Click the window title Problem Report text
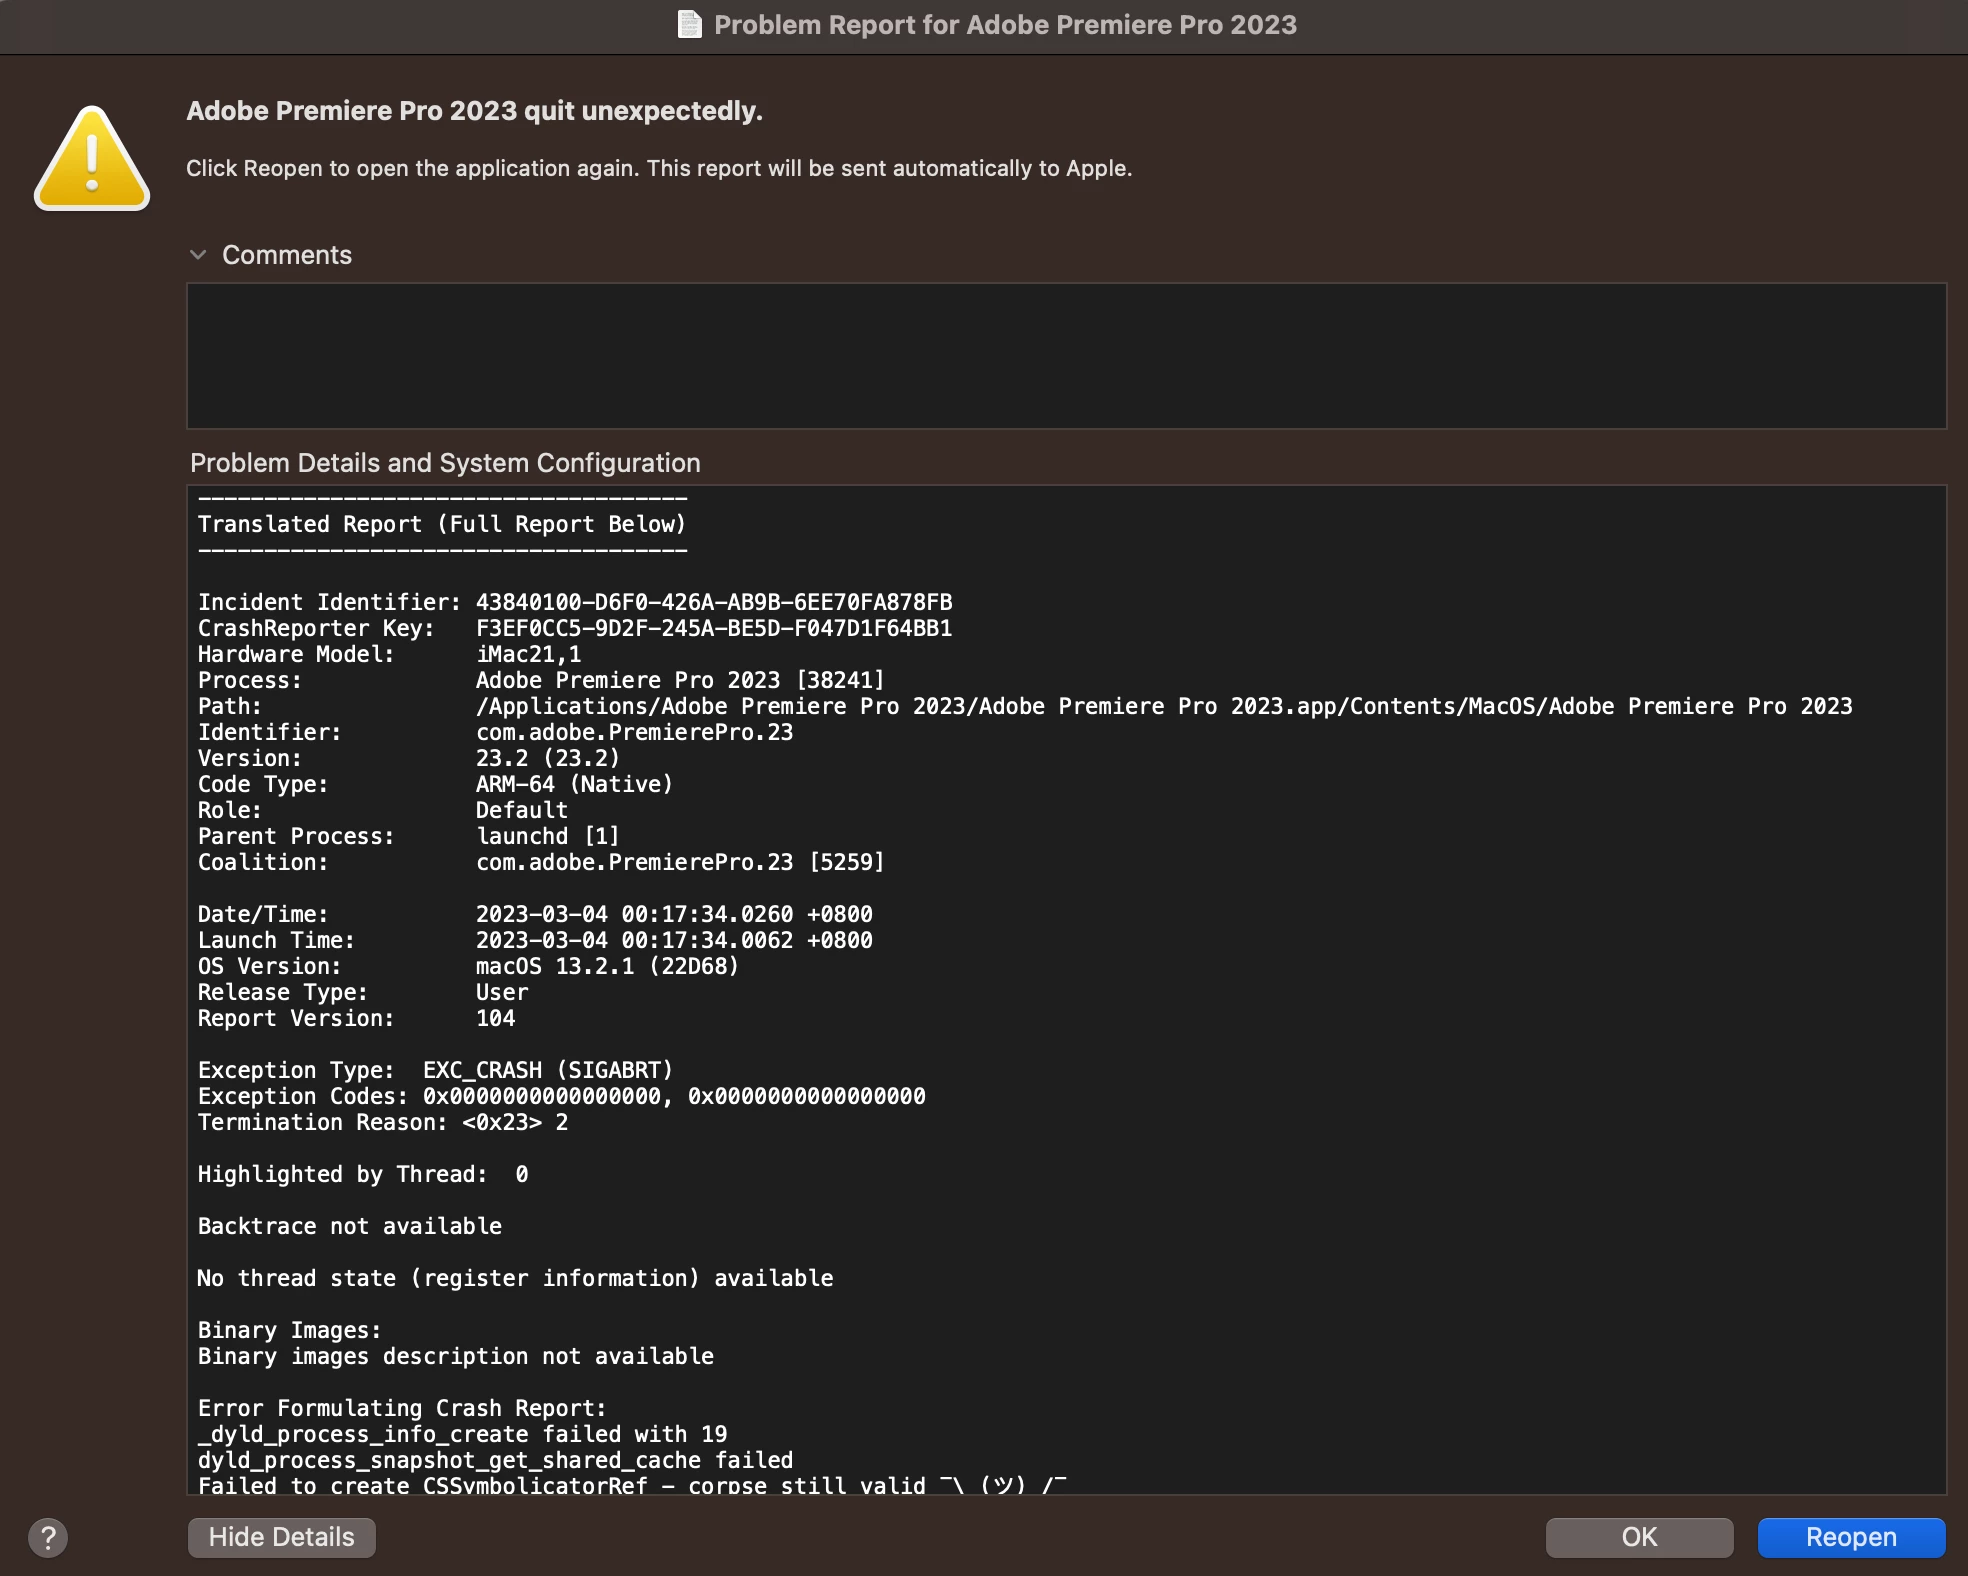This screenshot has width=1968, height=1576. click(1004, 24)
